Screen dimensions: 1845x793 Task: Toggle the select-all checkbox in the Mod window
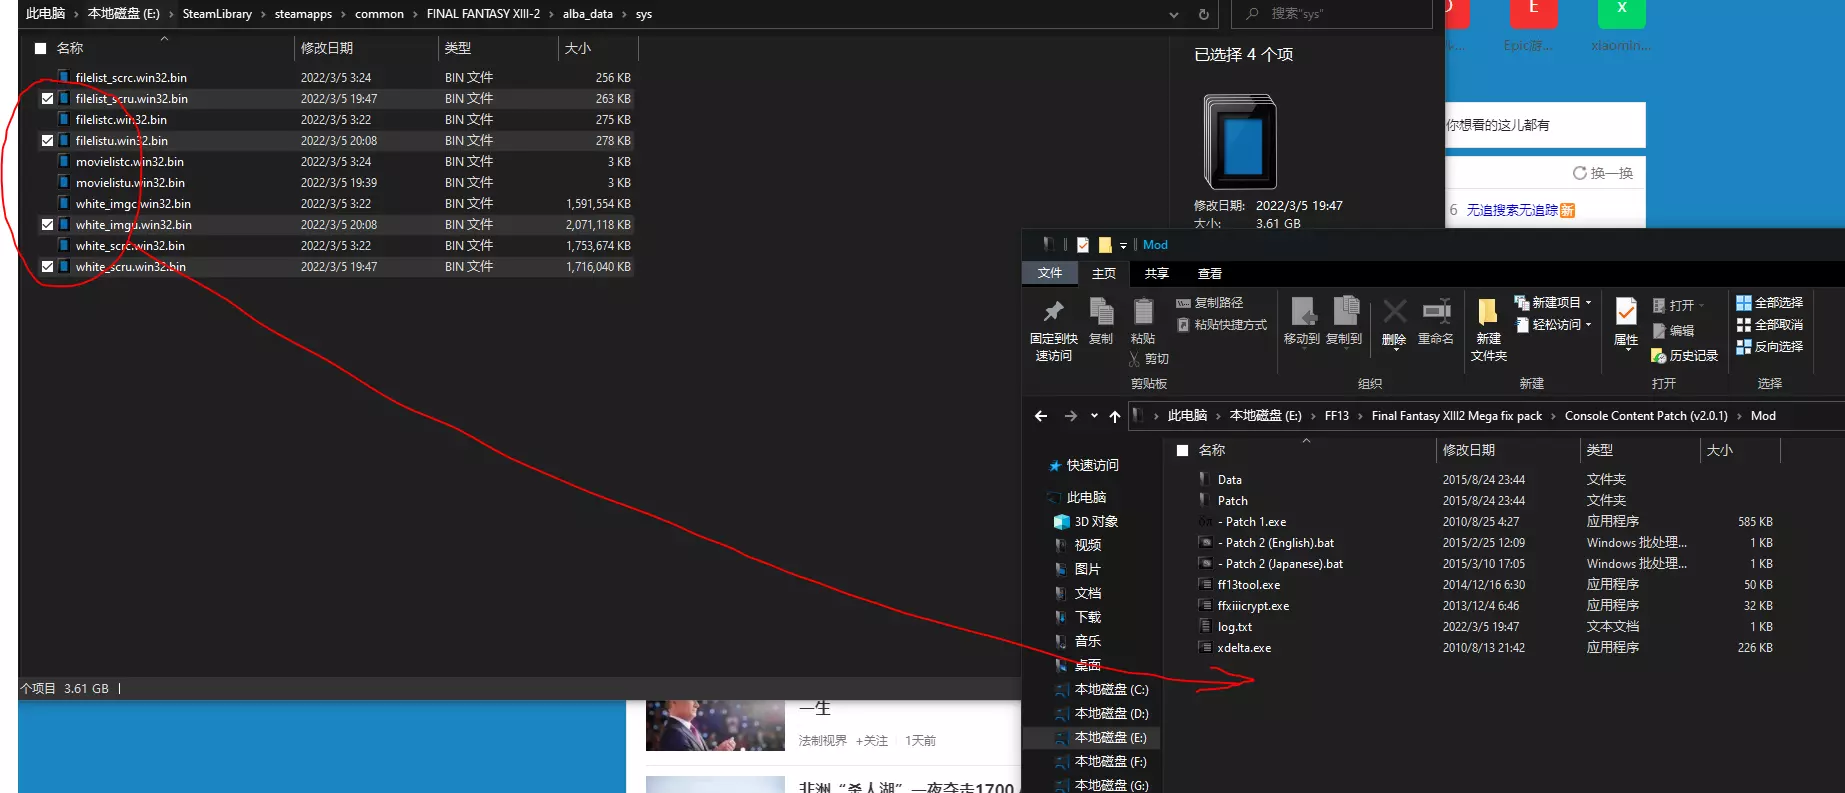(x=1182, y=451)
